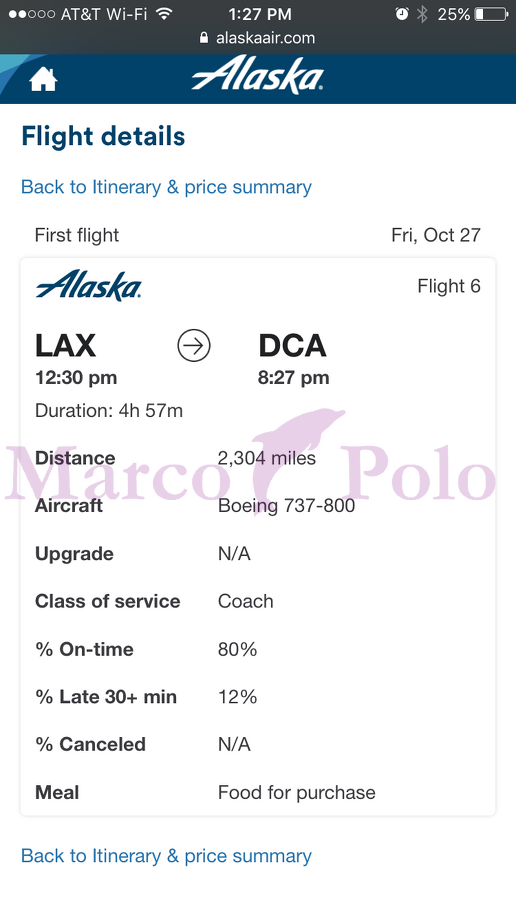Viewport: 516px width, 918px height.
Task: Tap the LAX departure airport code
Action: [x=65, y=345]
